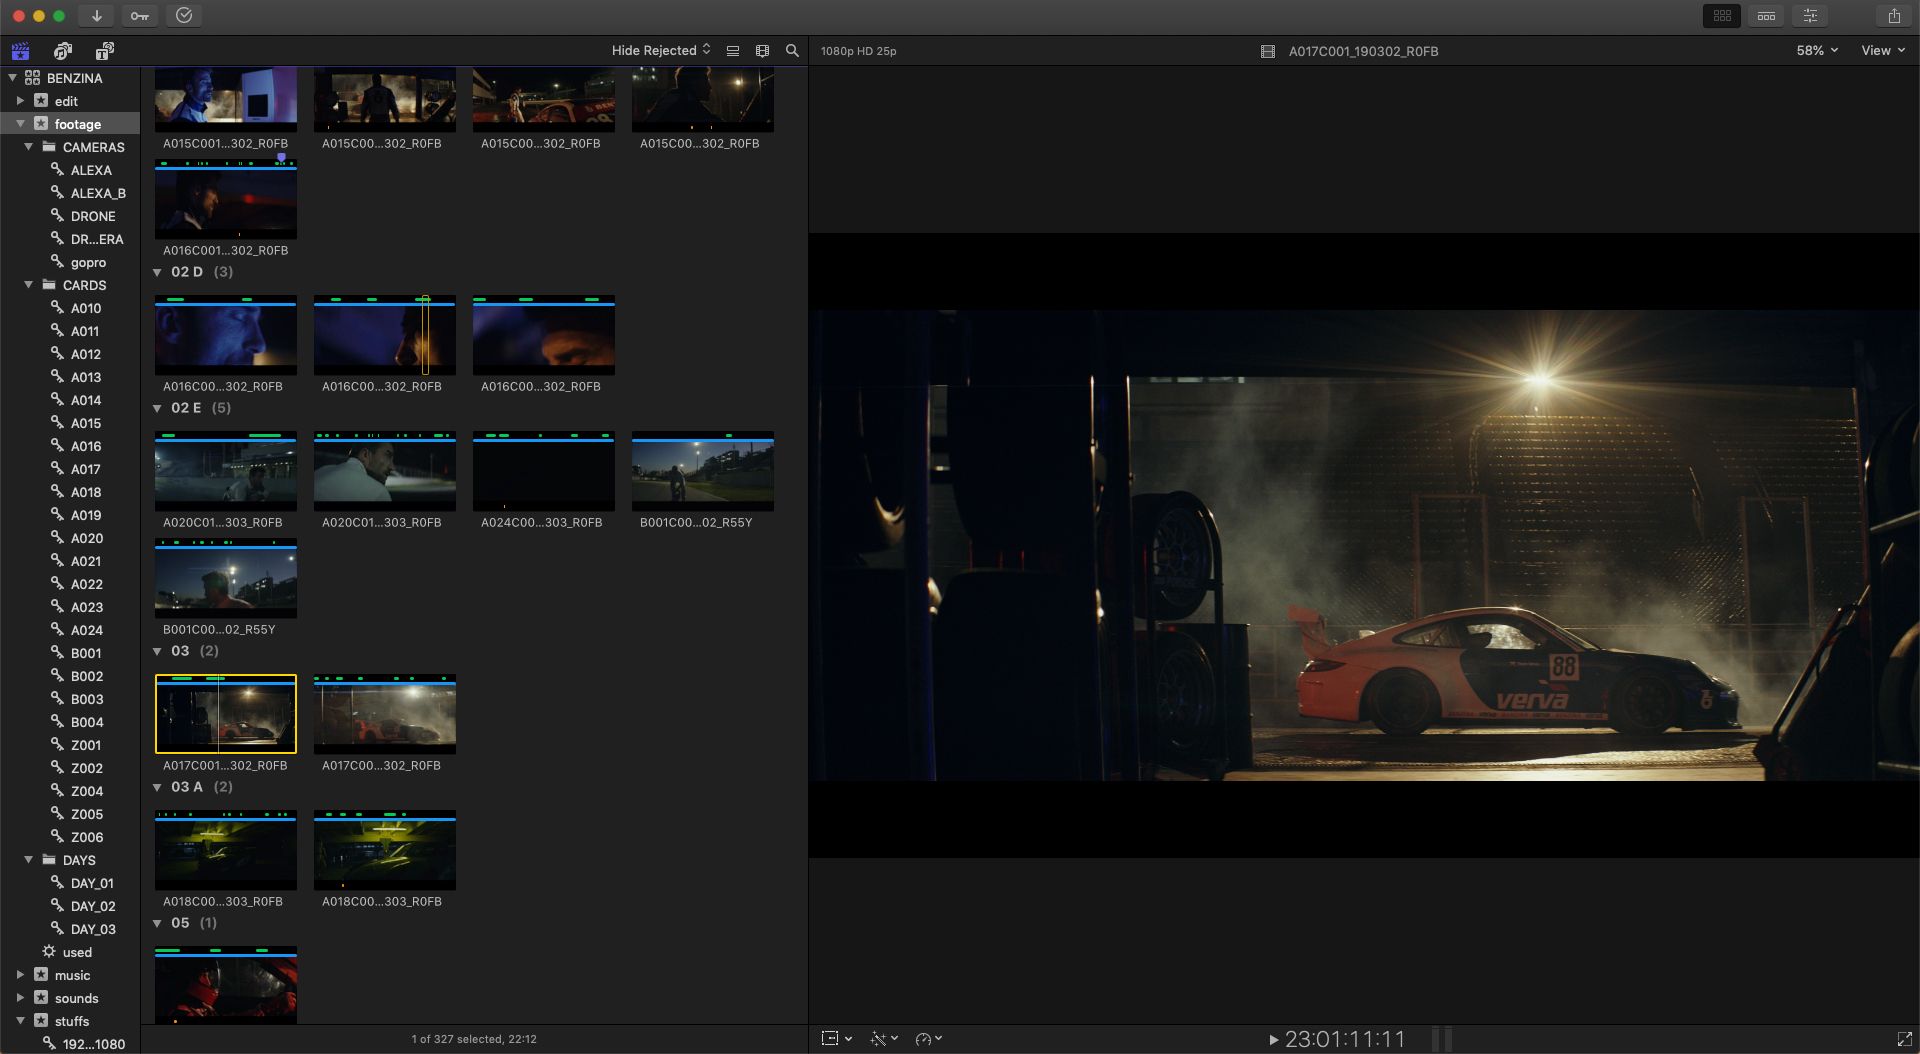Collapse the DAYS folder

pos(28,860)
